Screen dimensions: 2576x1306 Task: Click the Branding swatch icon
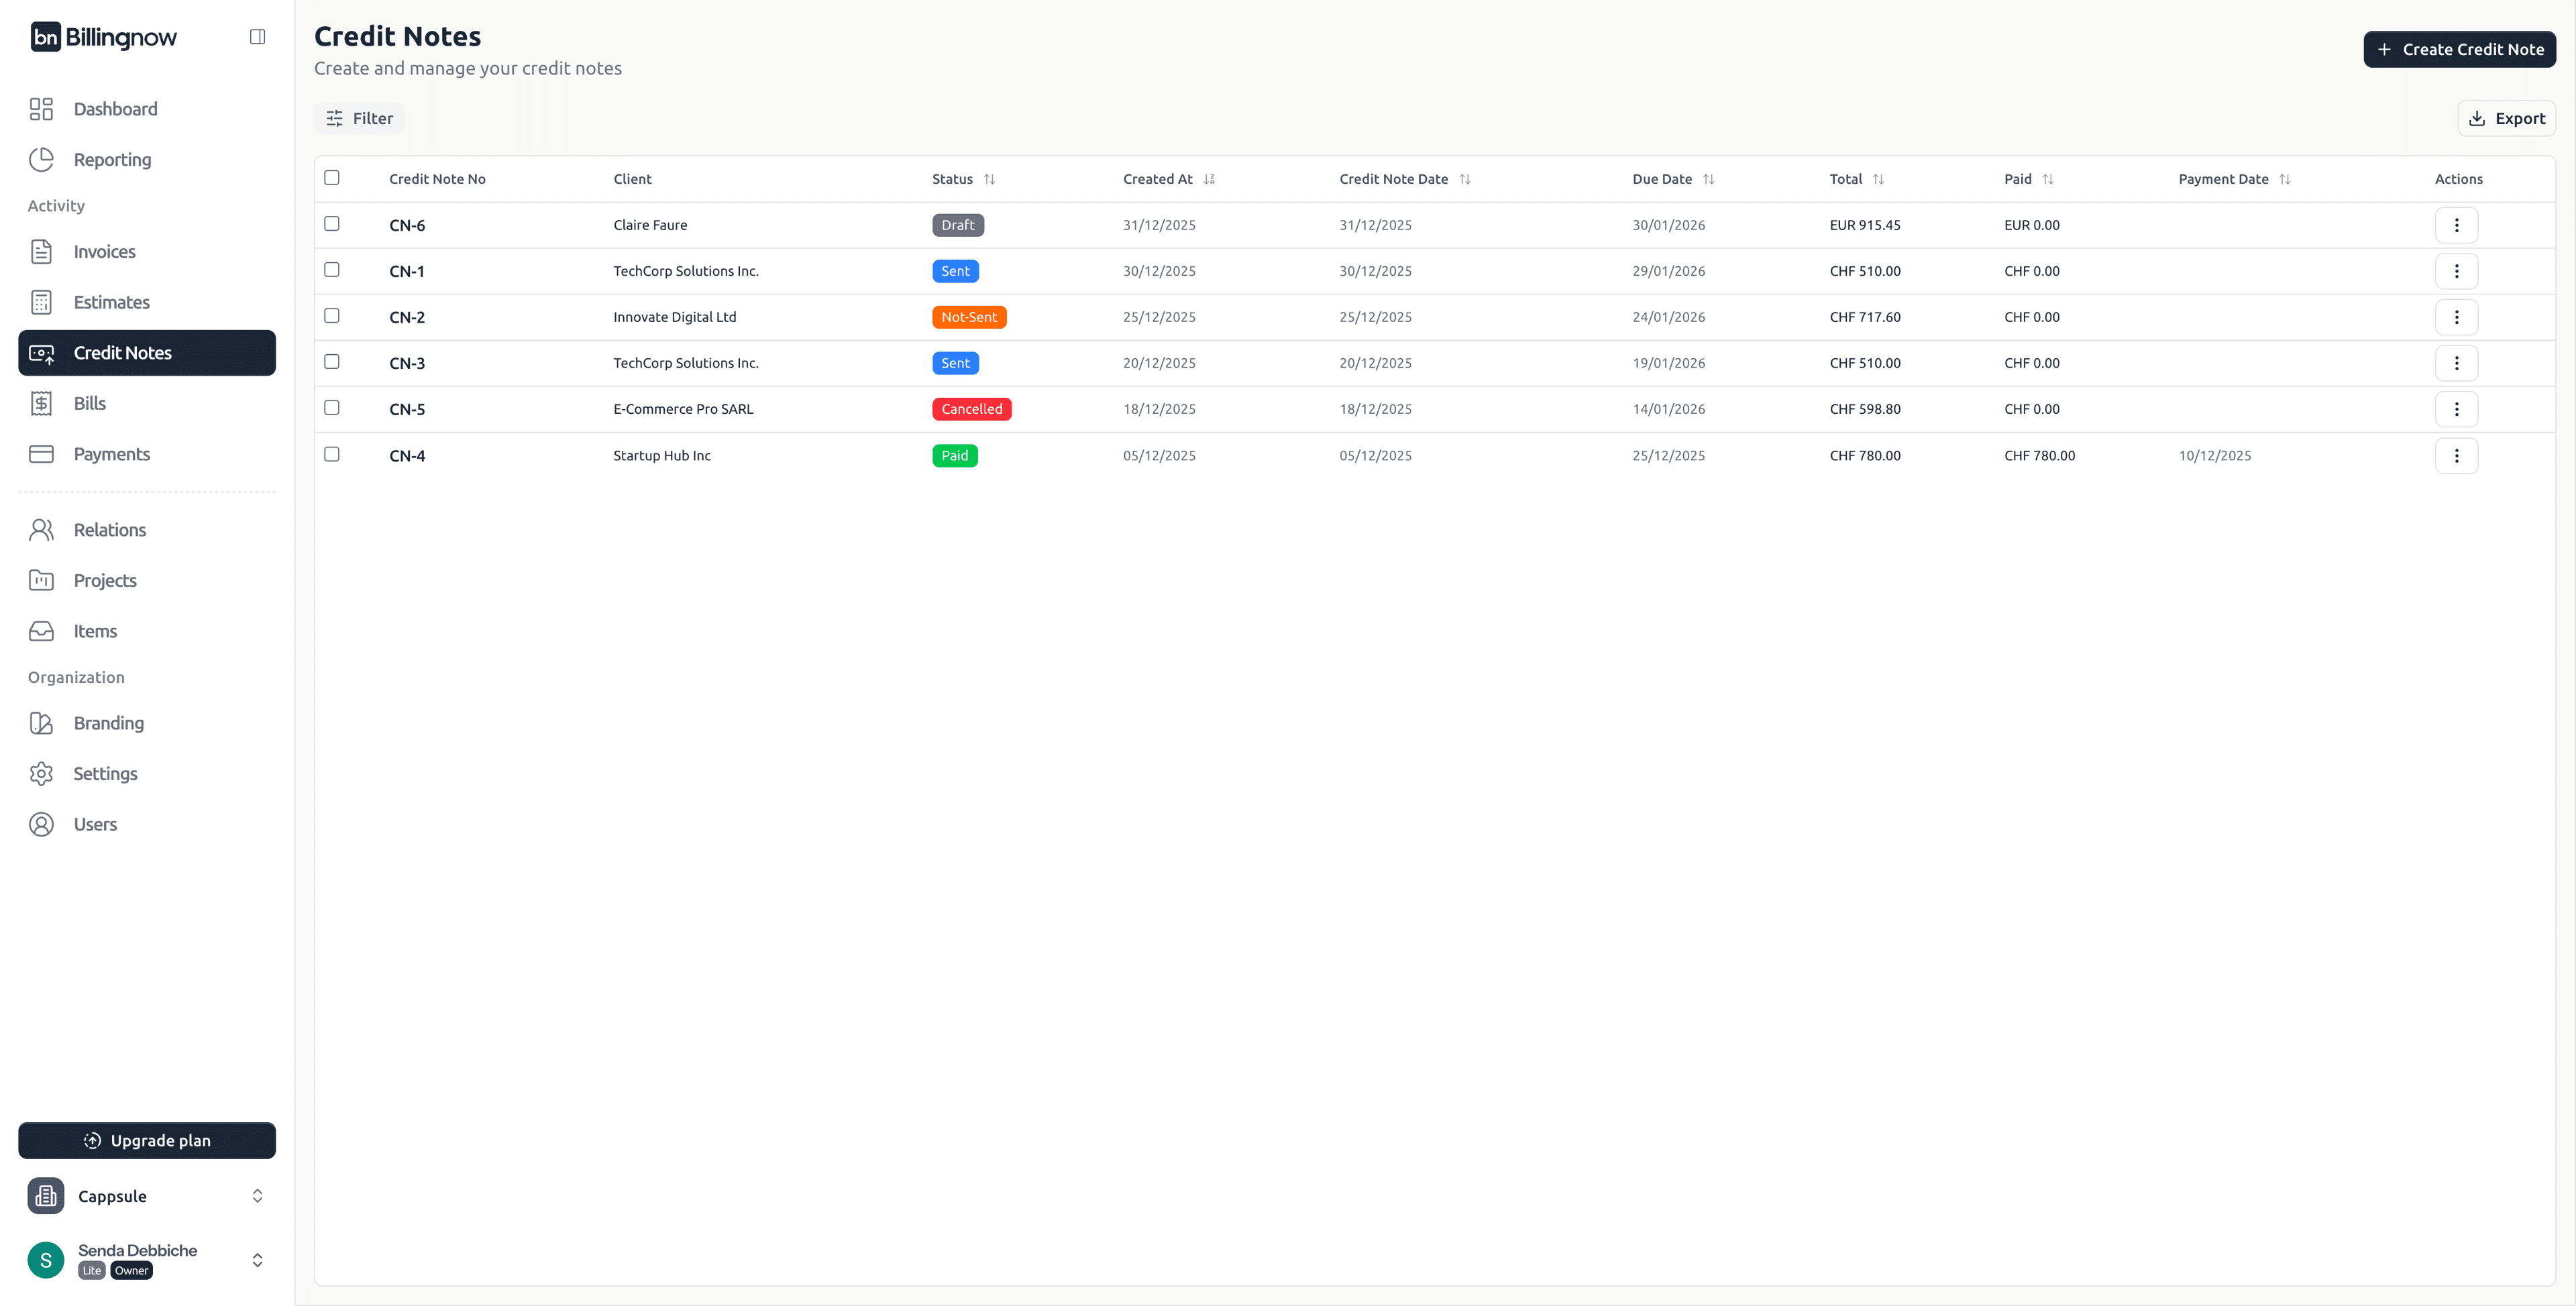[41, 723]
